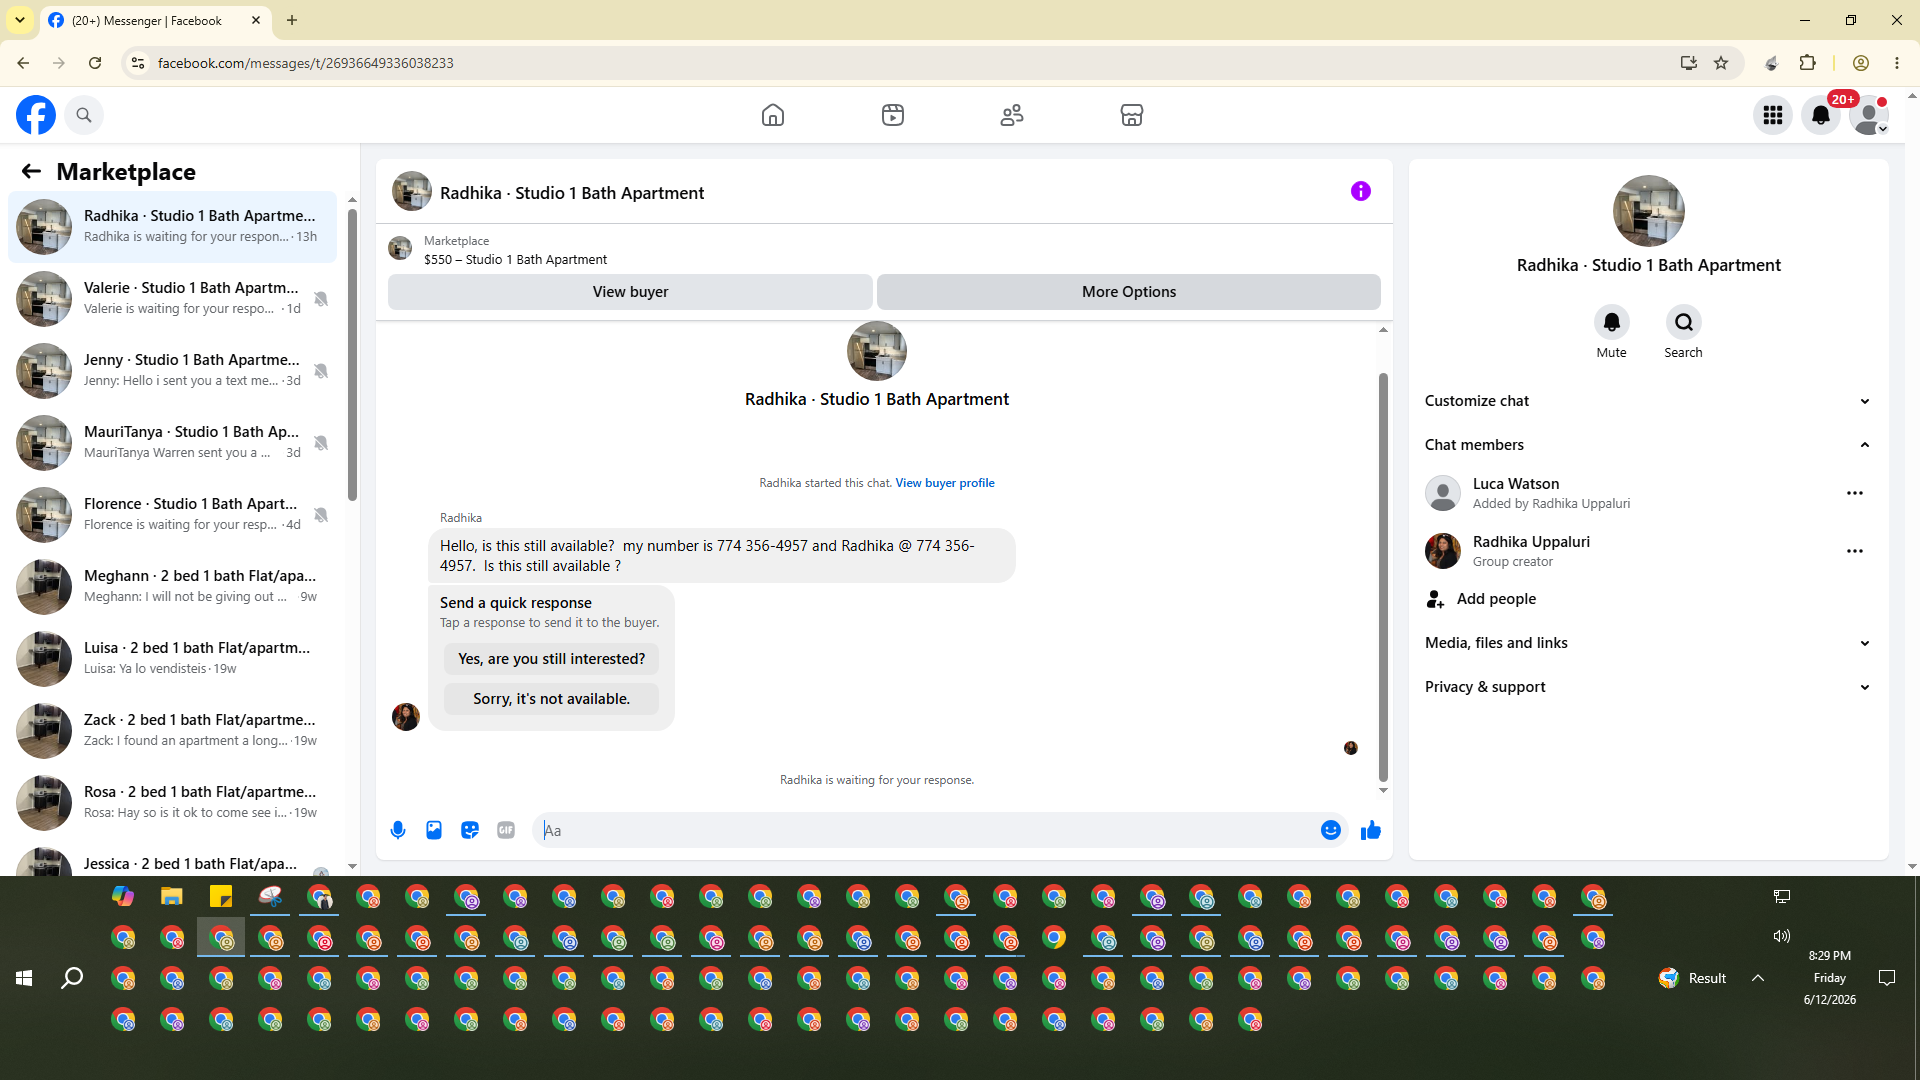Show hidden system tray icons
1920x1080 pixels.
(x=1758, y=978)
